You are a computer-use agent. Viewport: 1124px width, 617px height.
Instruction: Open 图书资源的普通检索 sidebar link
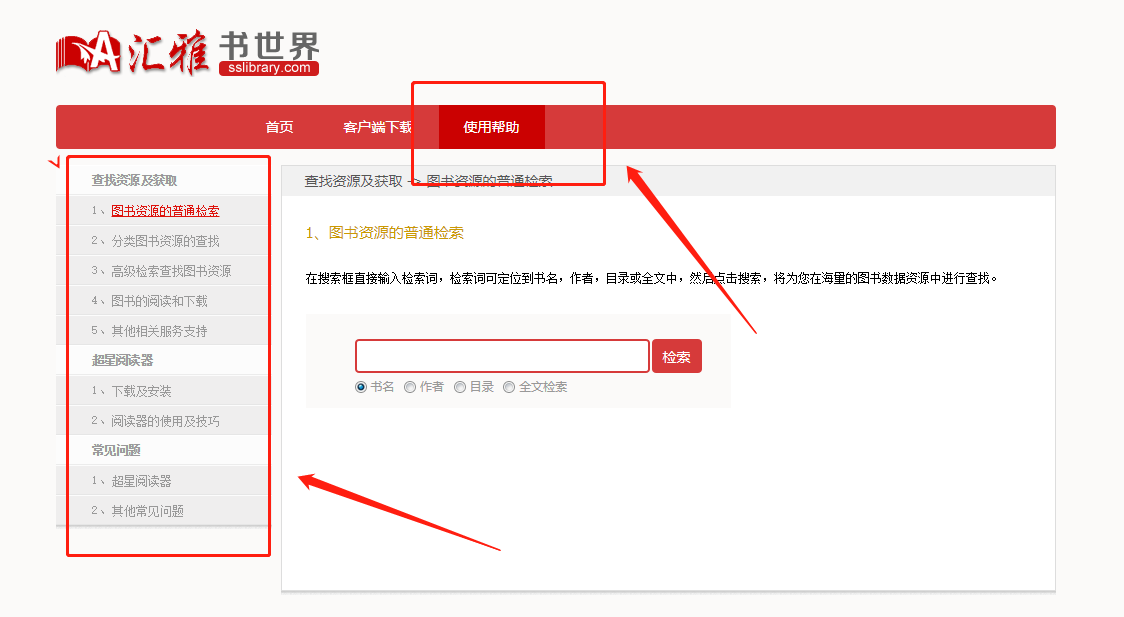tap(165, 211)
